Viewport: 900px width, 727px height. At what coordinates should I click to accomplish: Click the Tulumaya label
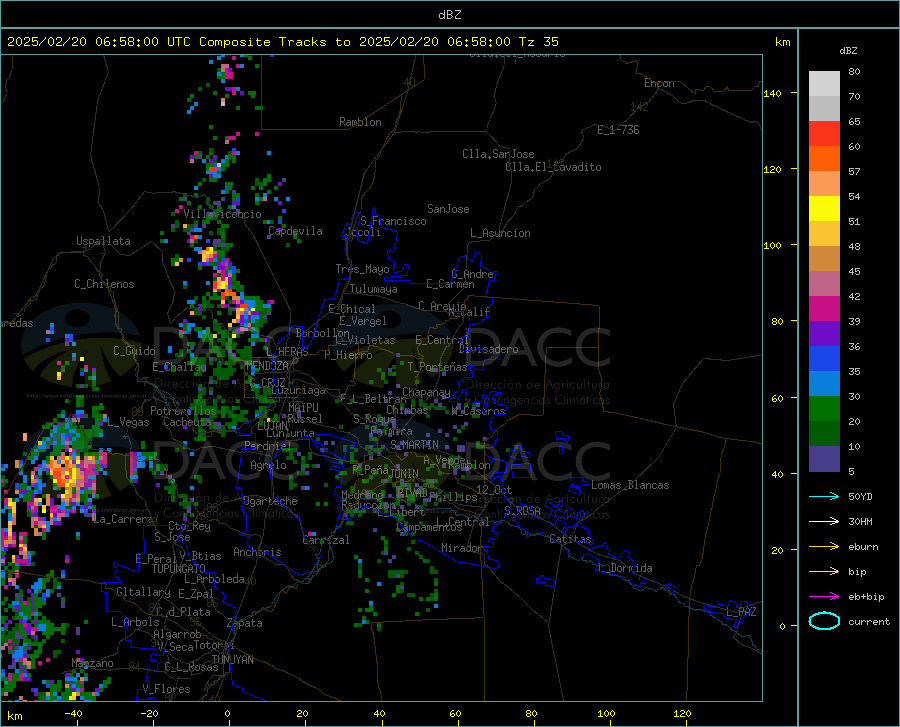pyautogui.click(x=374, y=289)
